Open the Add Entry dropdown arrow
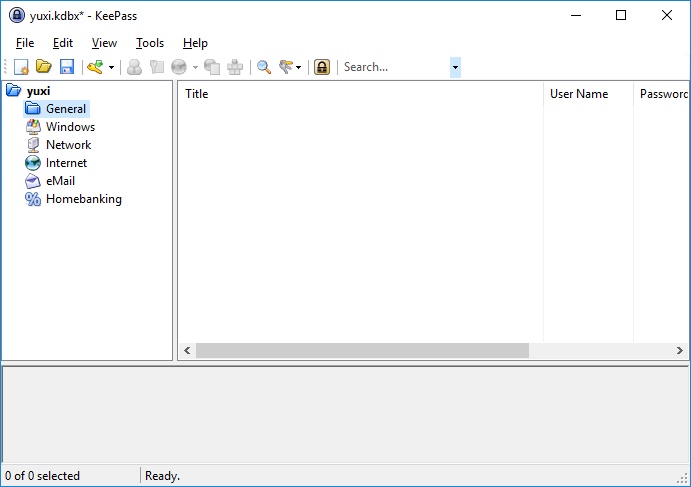 tap(111, 67)
